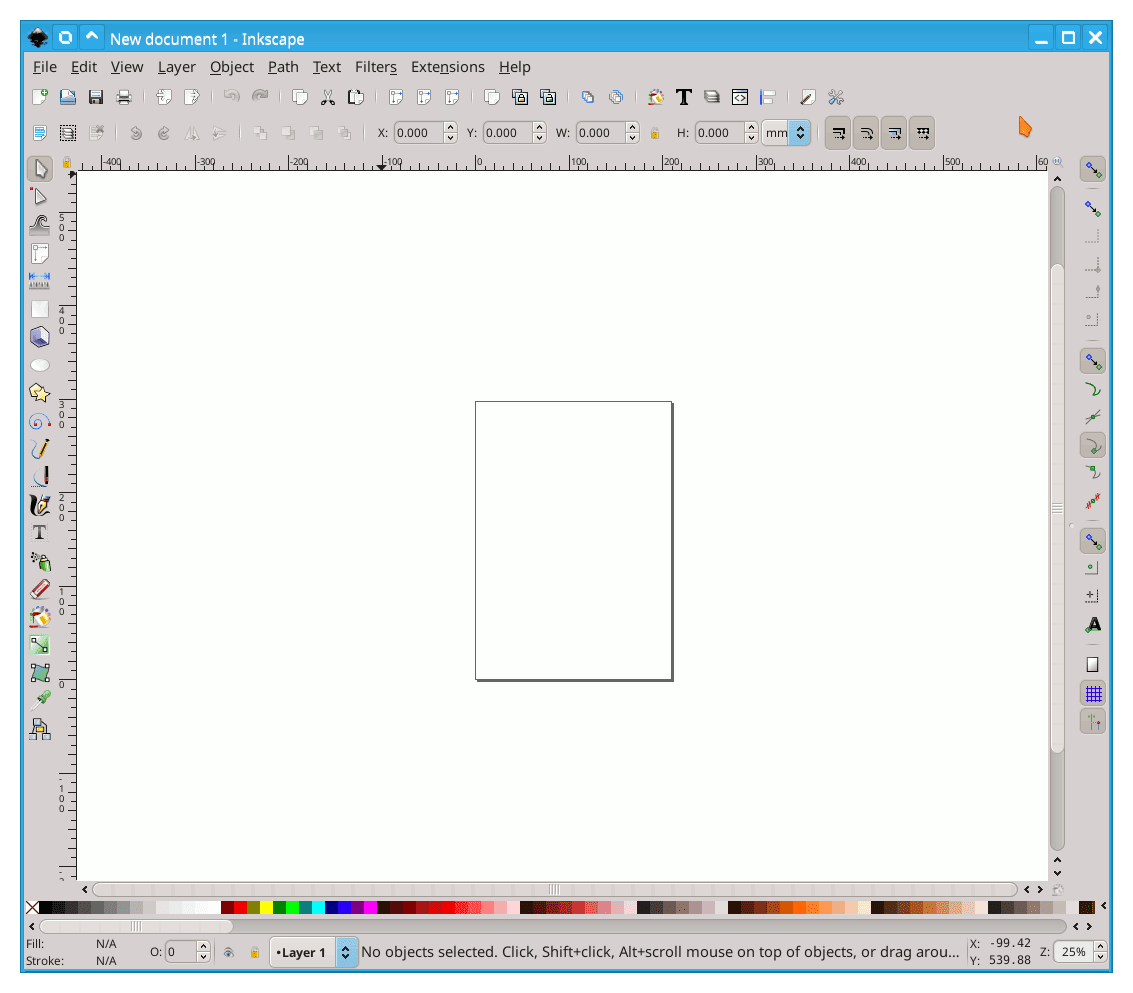The height and width of the screenshot is (993, 1133).
Task: Select the Paint bucket tool
Action: [40, 616]
